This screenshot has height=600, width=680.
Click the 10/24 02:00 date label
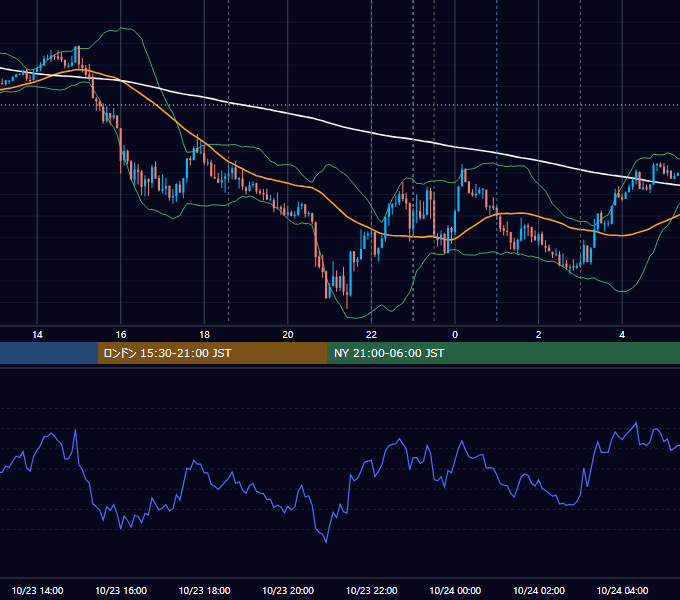pyautogui.click(x=539, y=590)
